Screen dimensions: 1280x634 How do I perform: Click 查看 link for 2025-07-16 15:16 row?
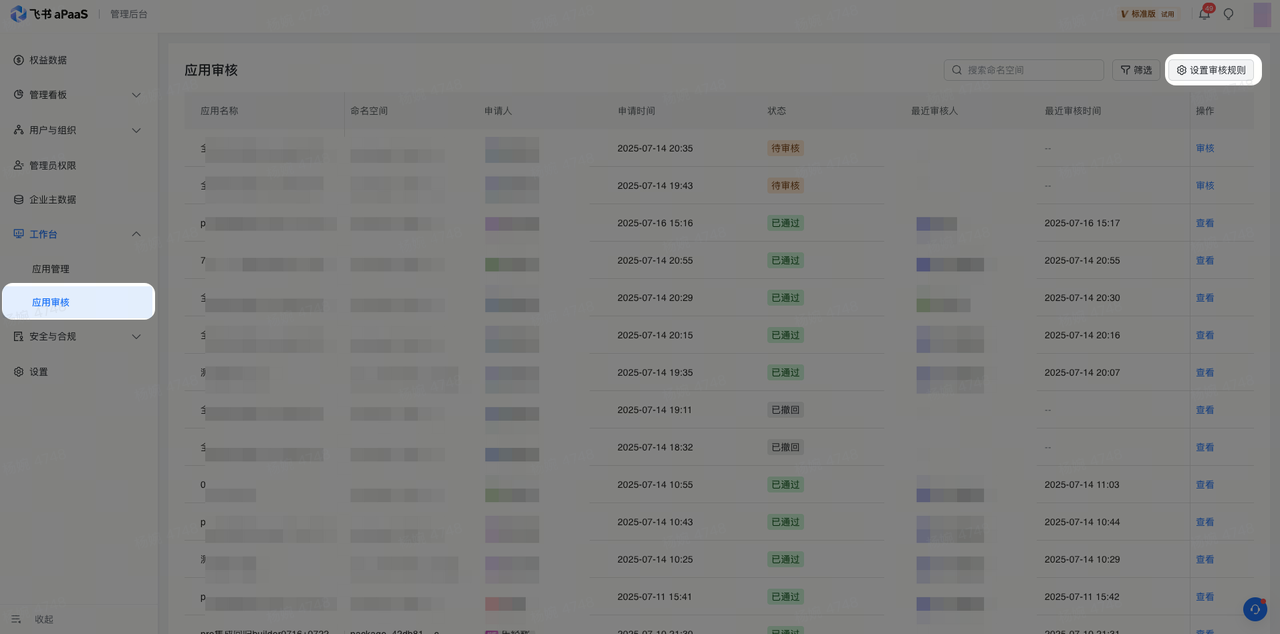click(1204, 223)
